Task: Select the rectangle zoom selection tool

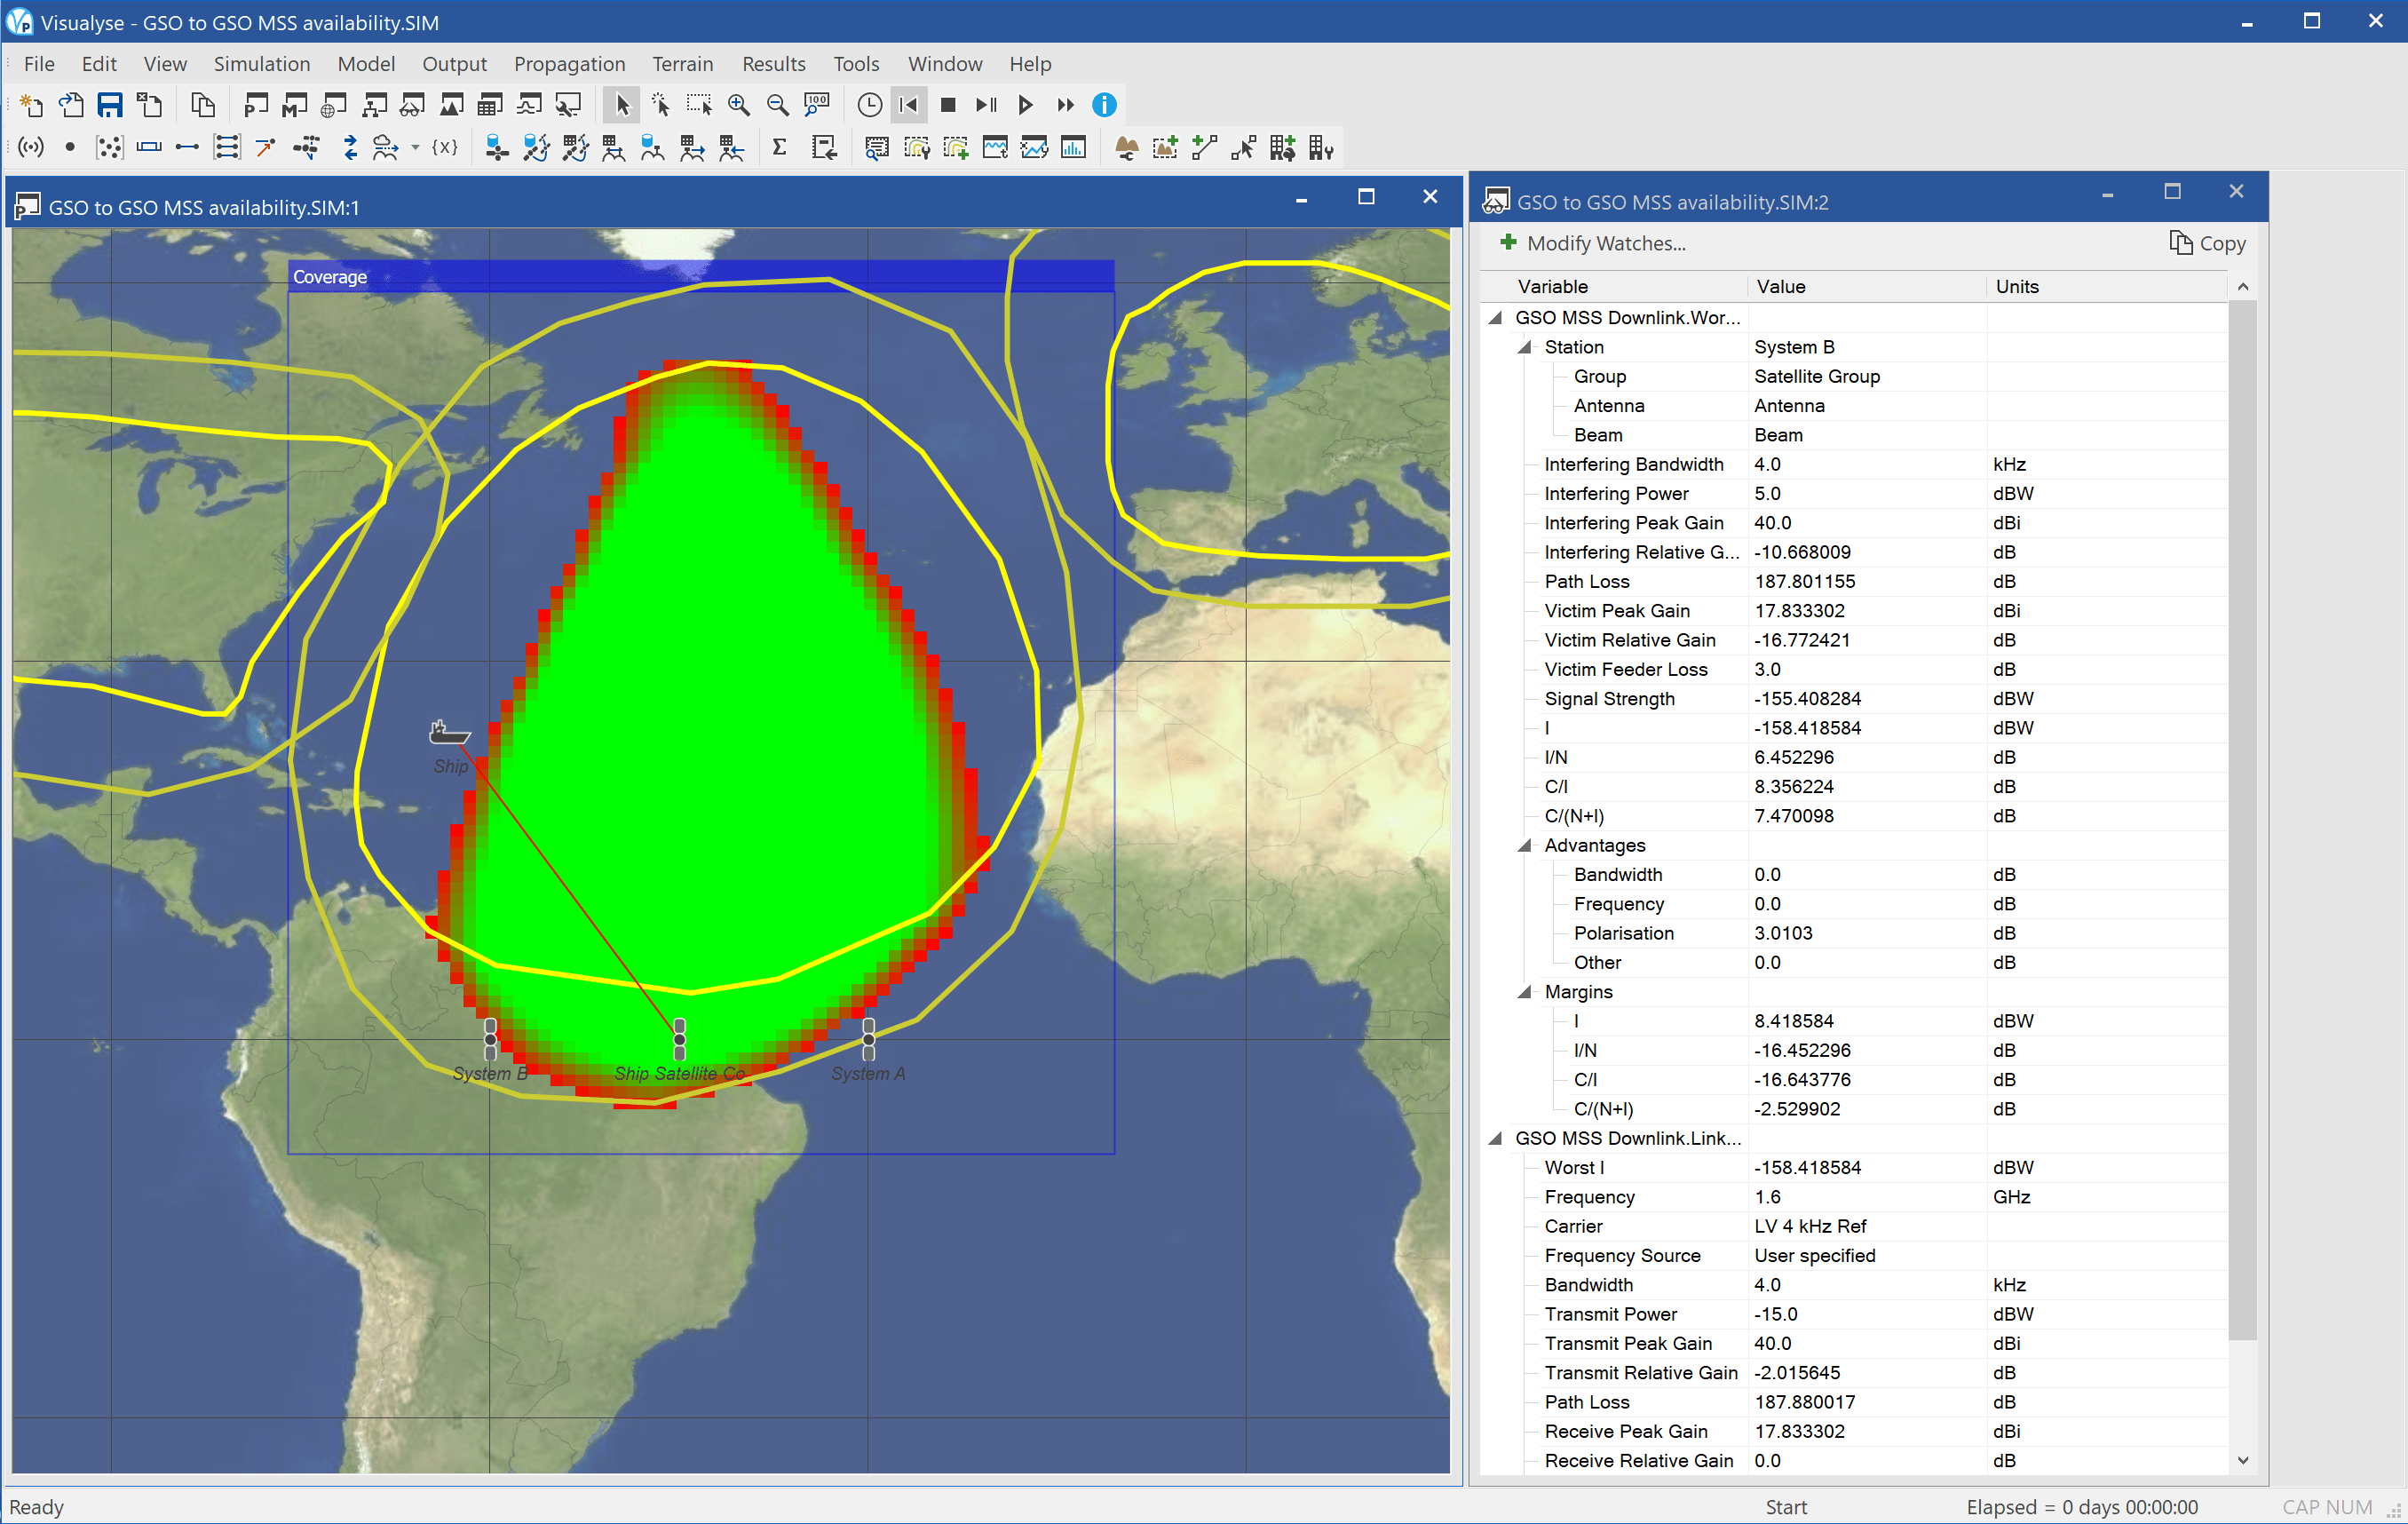Action: [x=699, y=105]
